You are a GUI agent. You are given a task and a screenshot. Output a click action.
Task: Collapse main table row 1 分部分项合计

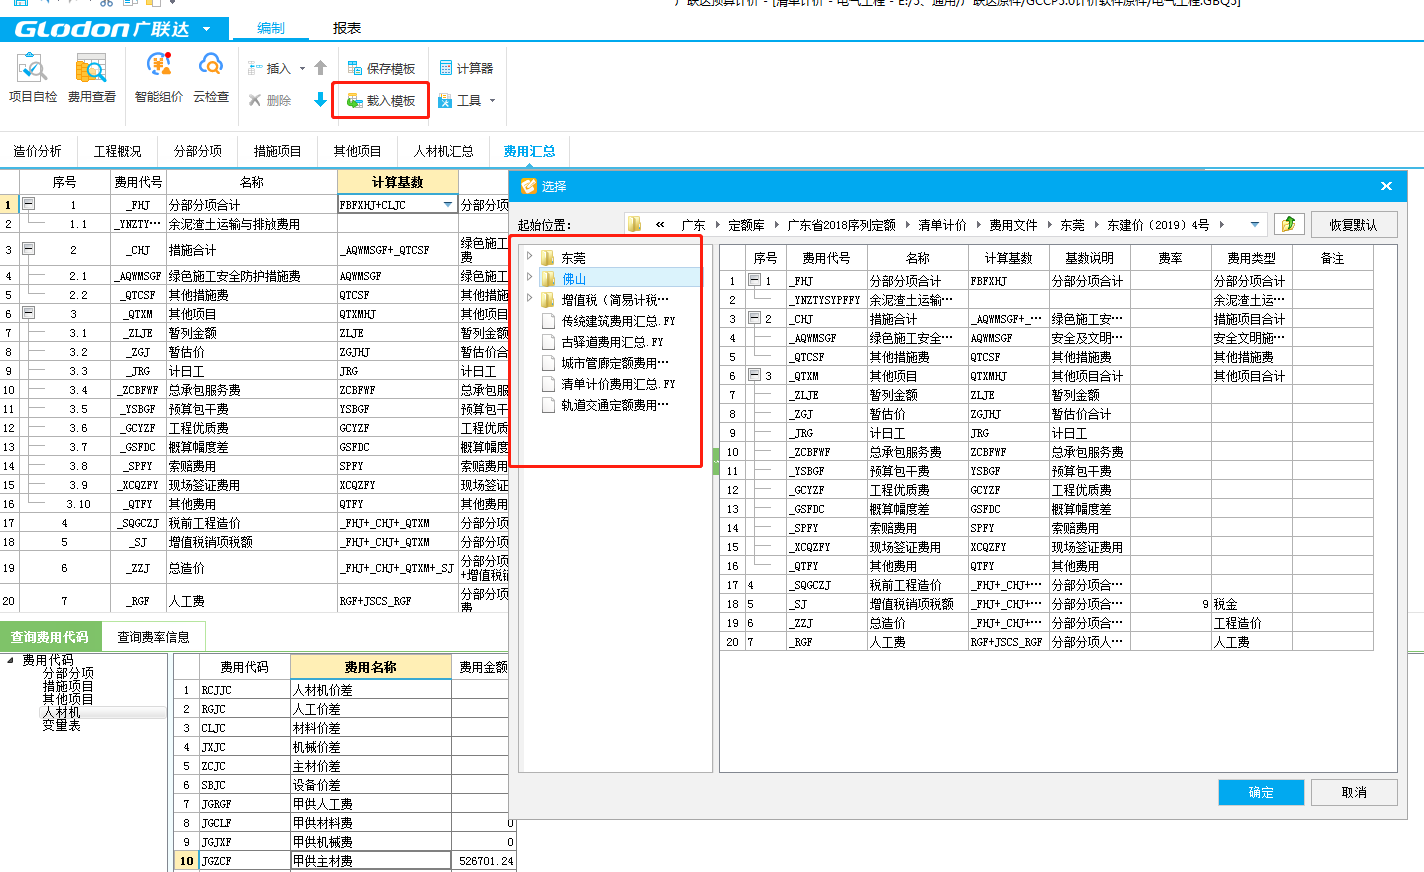point(28,204)
